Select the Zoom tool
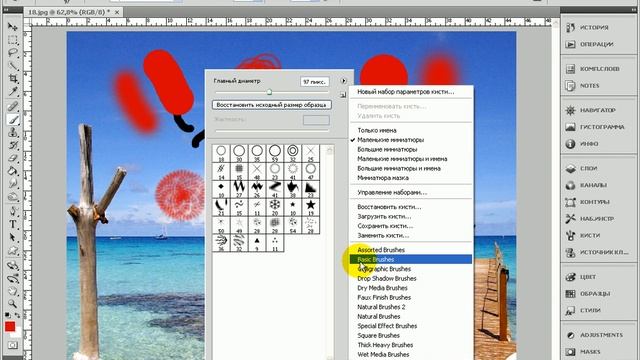The image size is (640, 360). pos(13,304)
